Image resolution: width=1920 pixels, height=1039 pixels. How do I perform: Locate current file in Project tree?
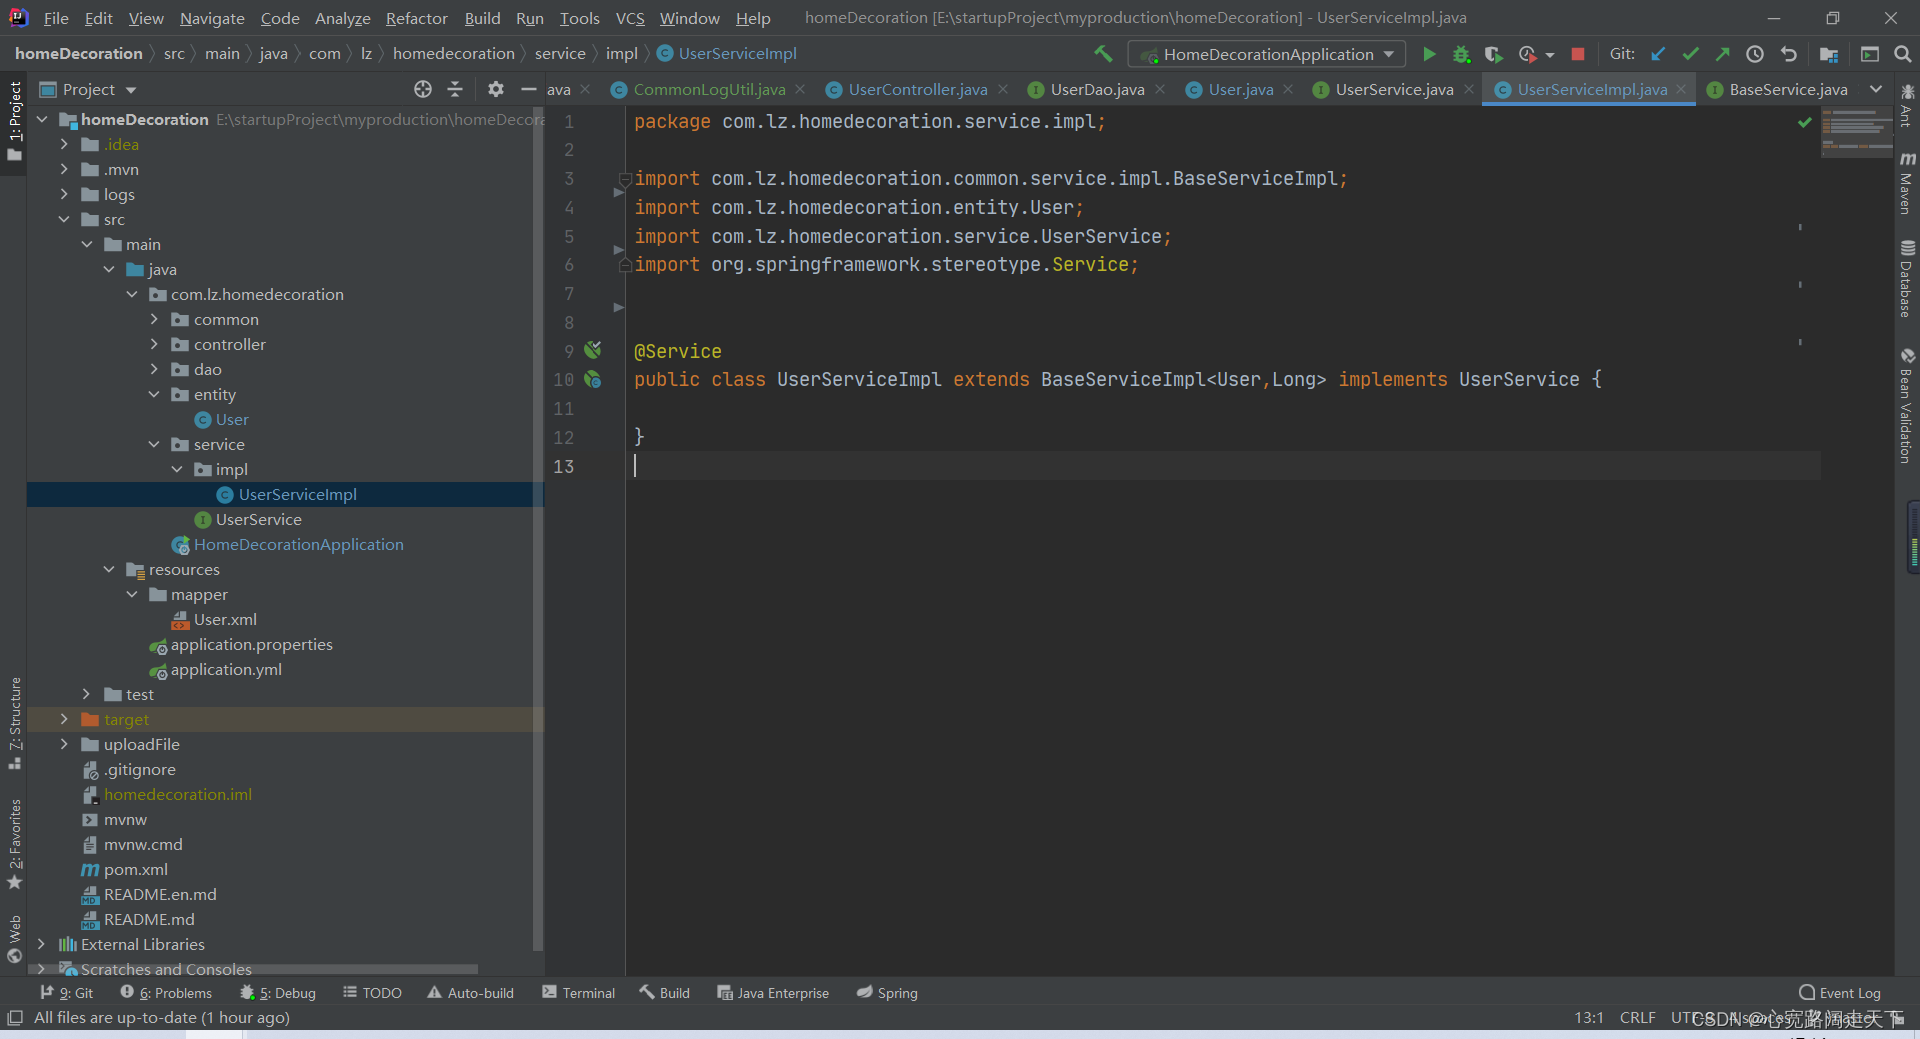point(423,89)
